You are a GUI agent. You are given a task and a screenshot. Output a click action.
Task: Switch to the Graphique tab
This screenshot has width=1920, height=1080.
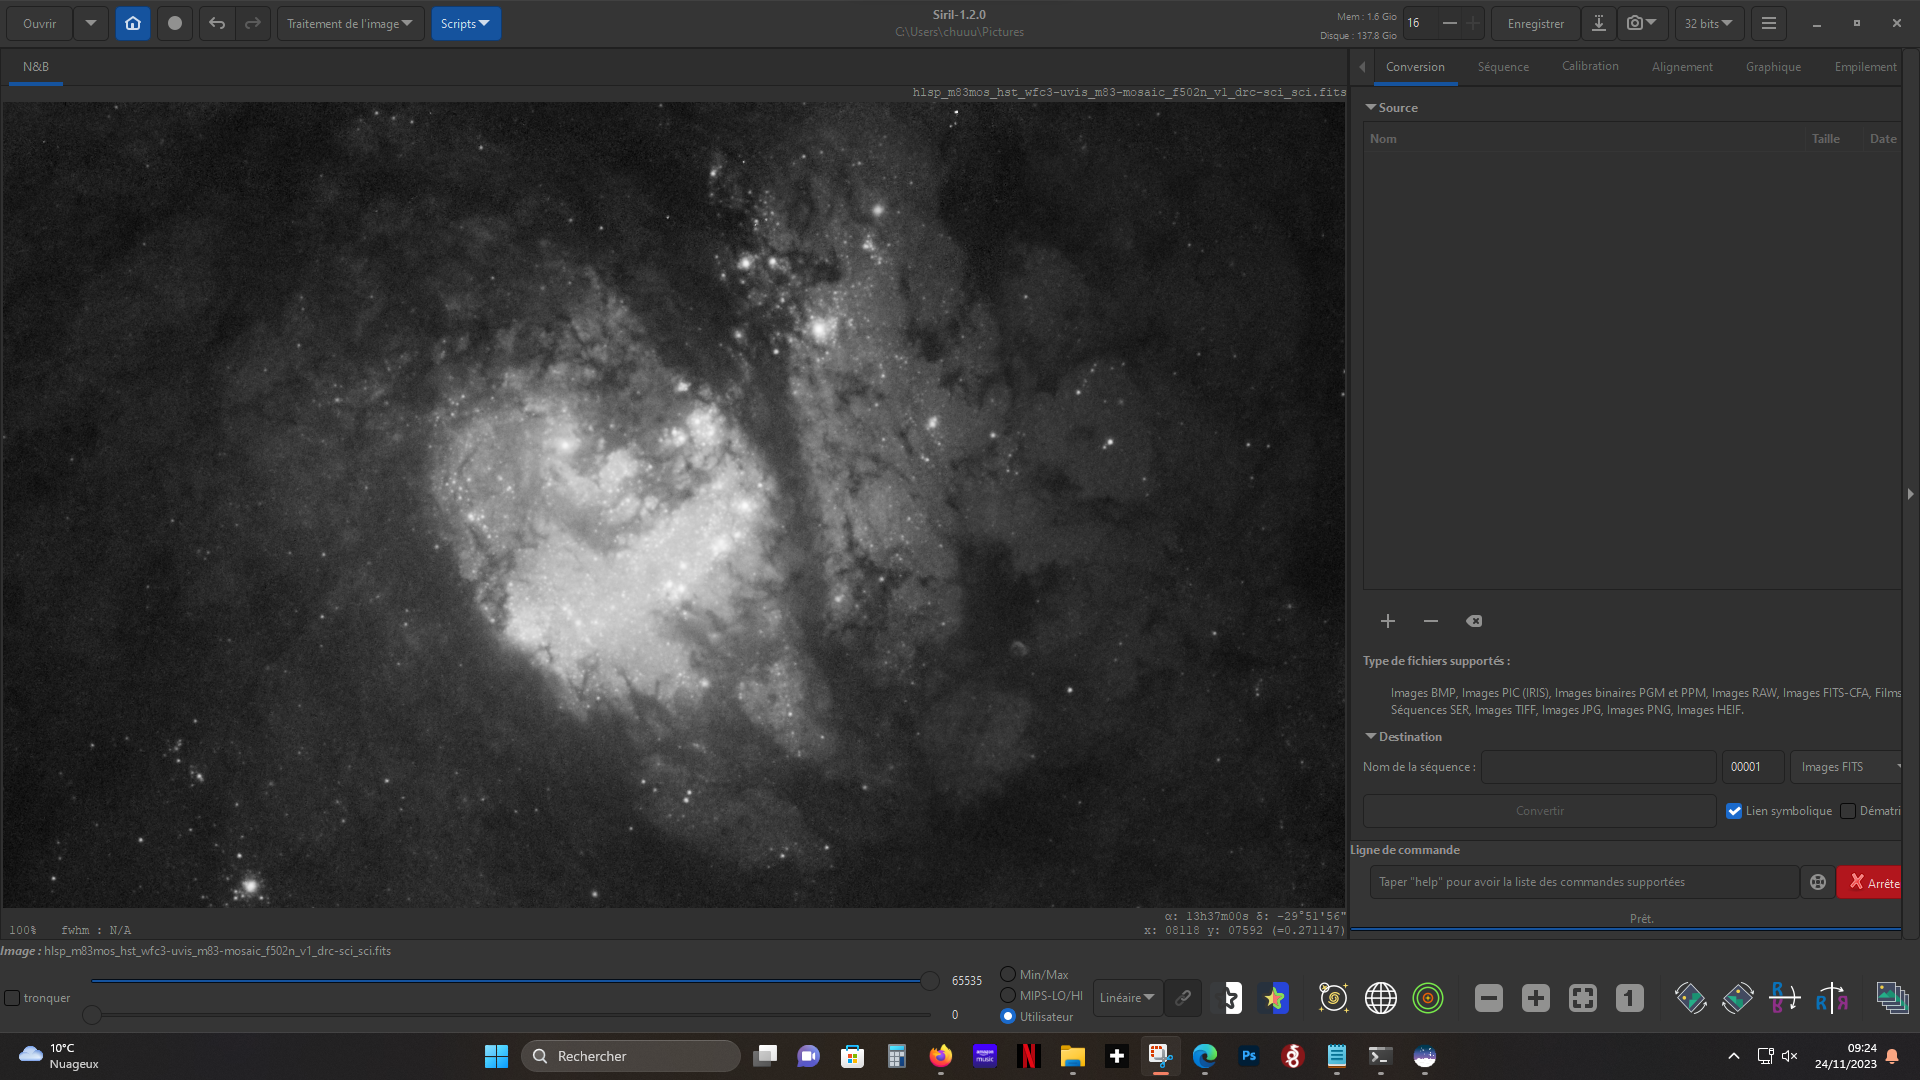point(1773,67)
